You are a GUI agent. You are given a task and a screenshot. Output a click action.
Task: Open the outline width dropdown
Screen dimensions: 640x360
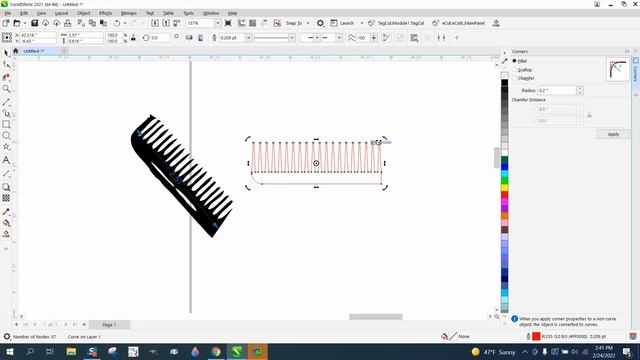tap(248, 38)
